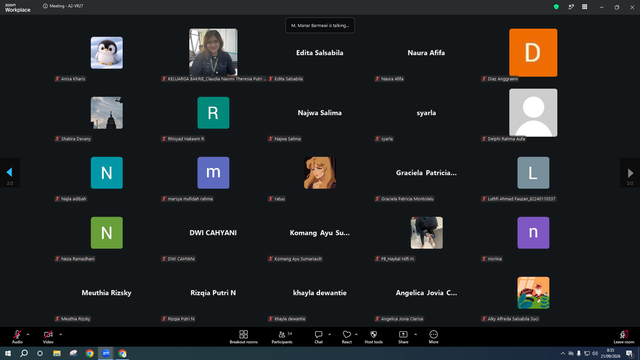Select Alky Alfreda Salsabila Suci's illustrated avatar
The image size is (640, 360).
tap(533, 293)
